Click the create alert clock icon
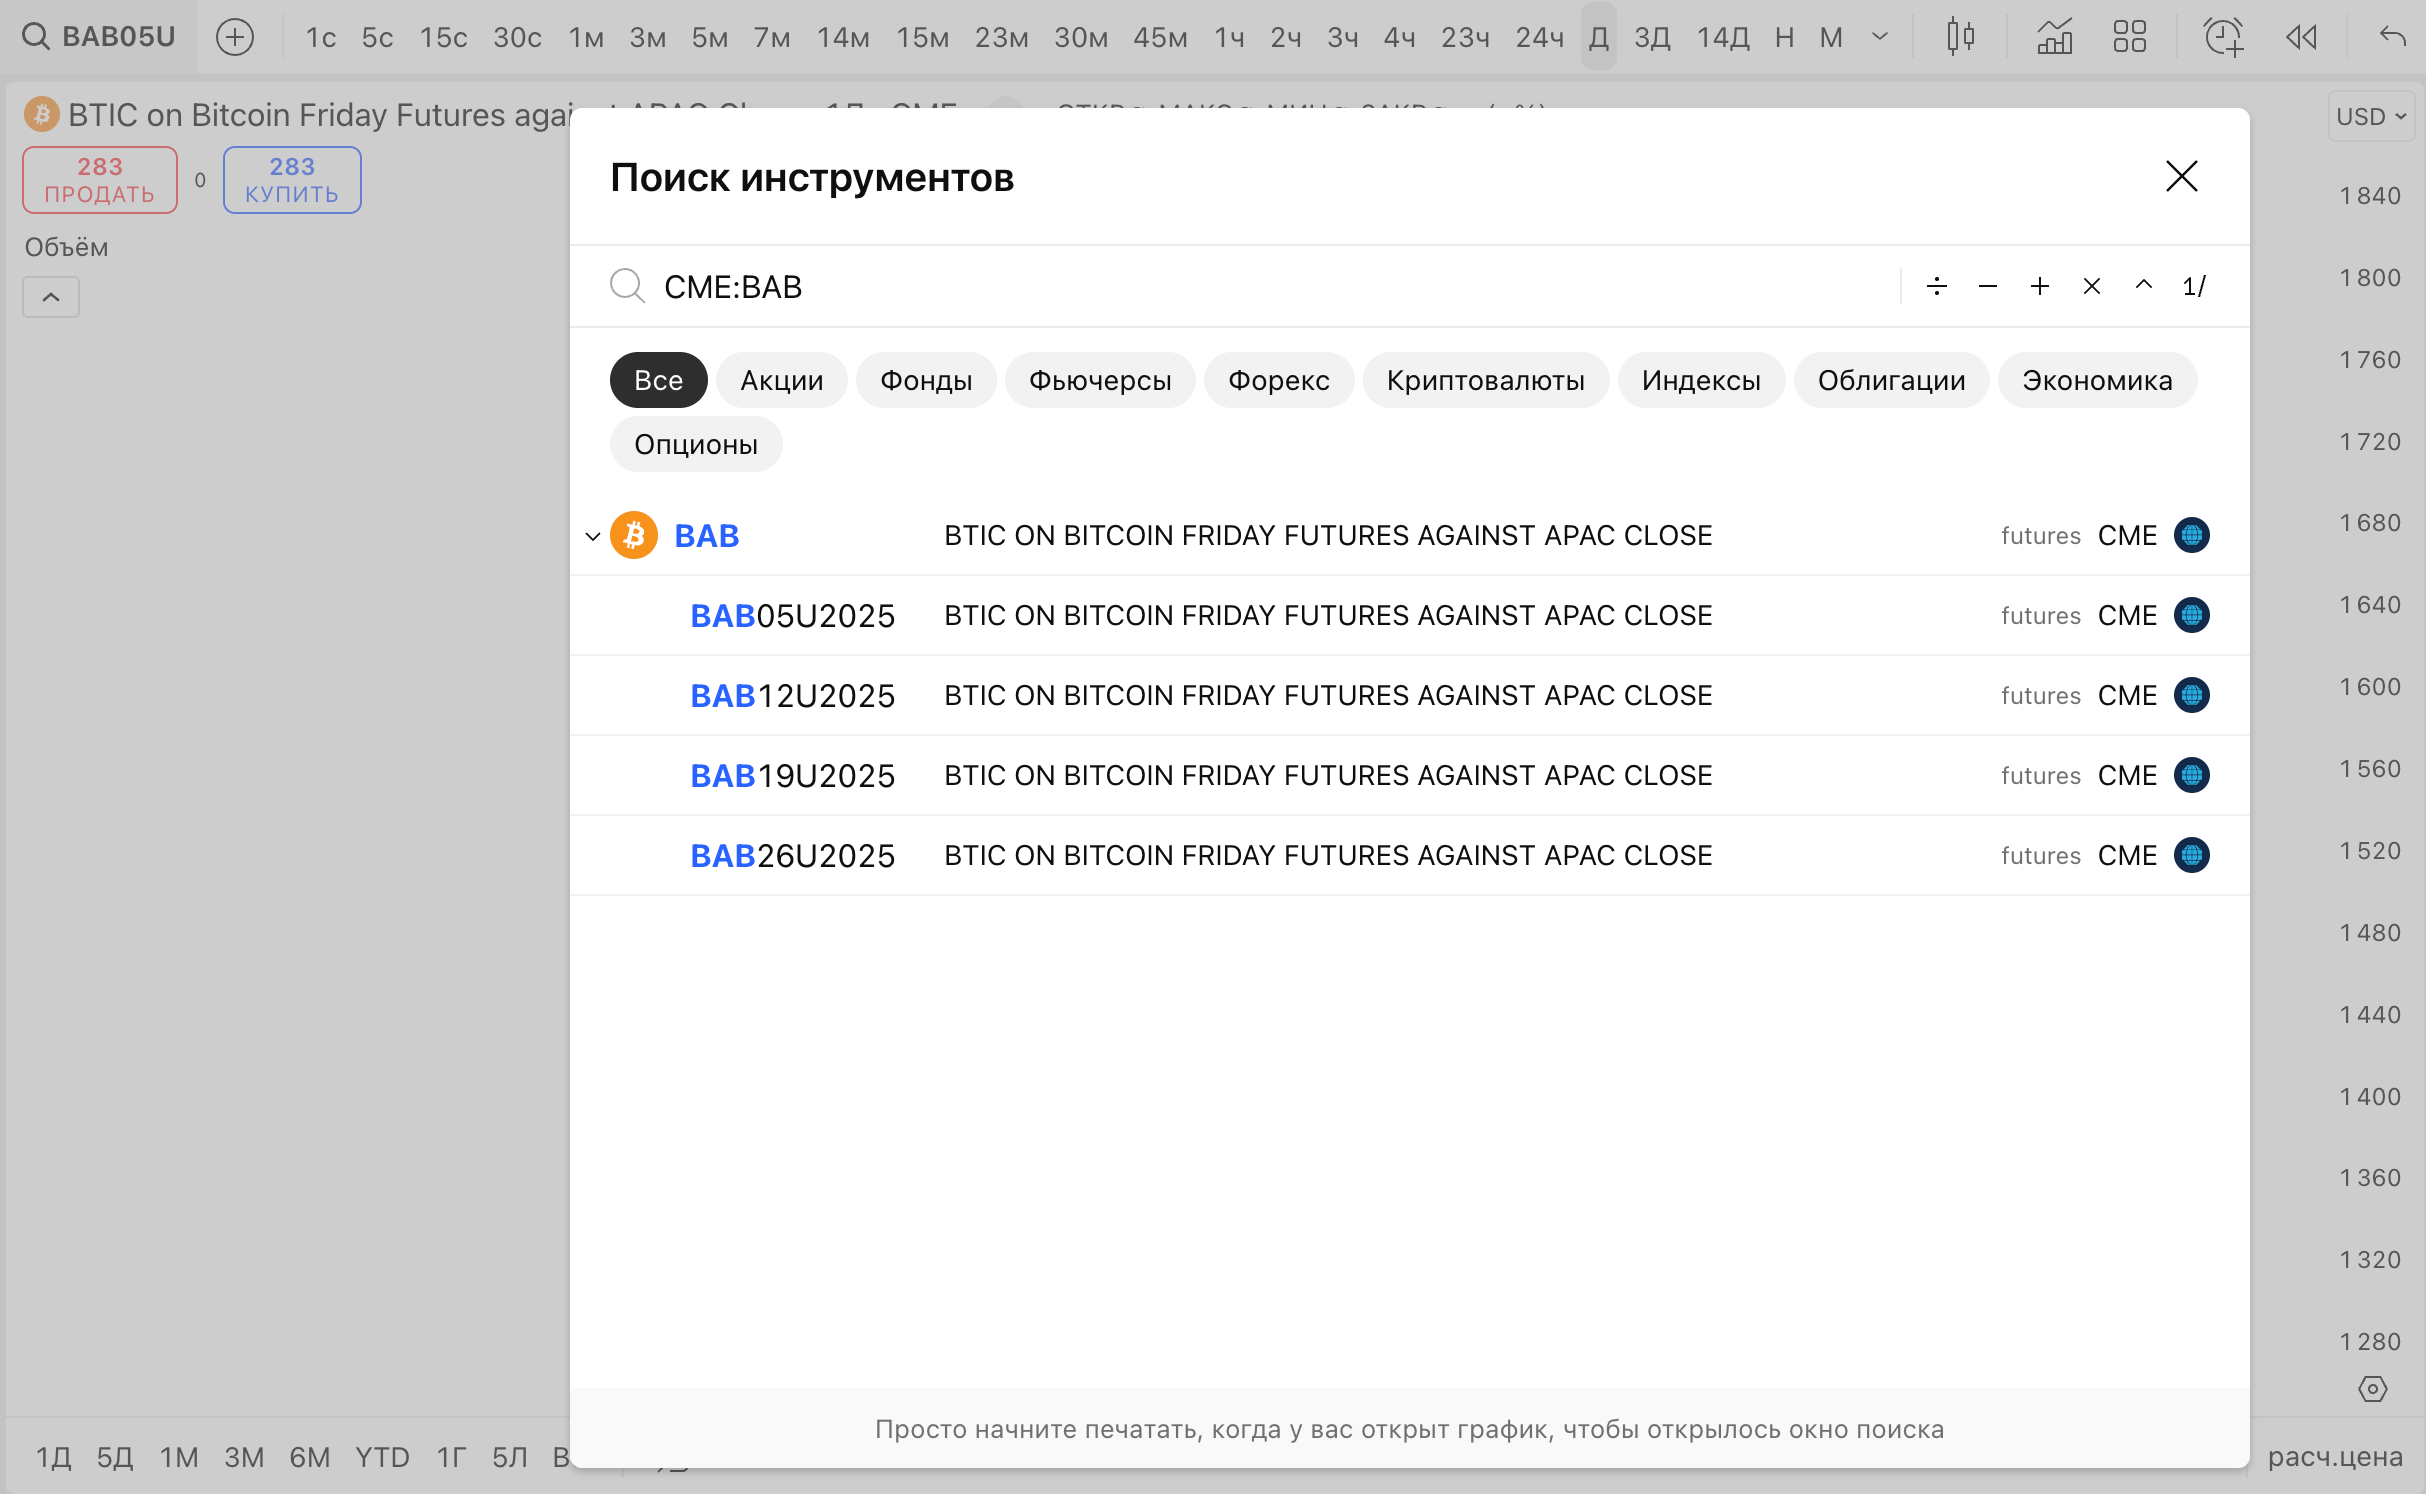Screen dimensions: 2426x1494 (x=2223, y=37)
